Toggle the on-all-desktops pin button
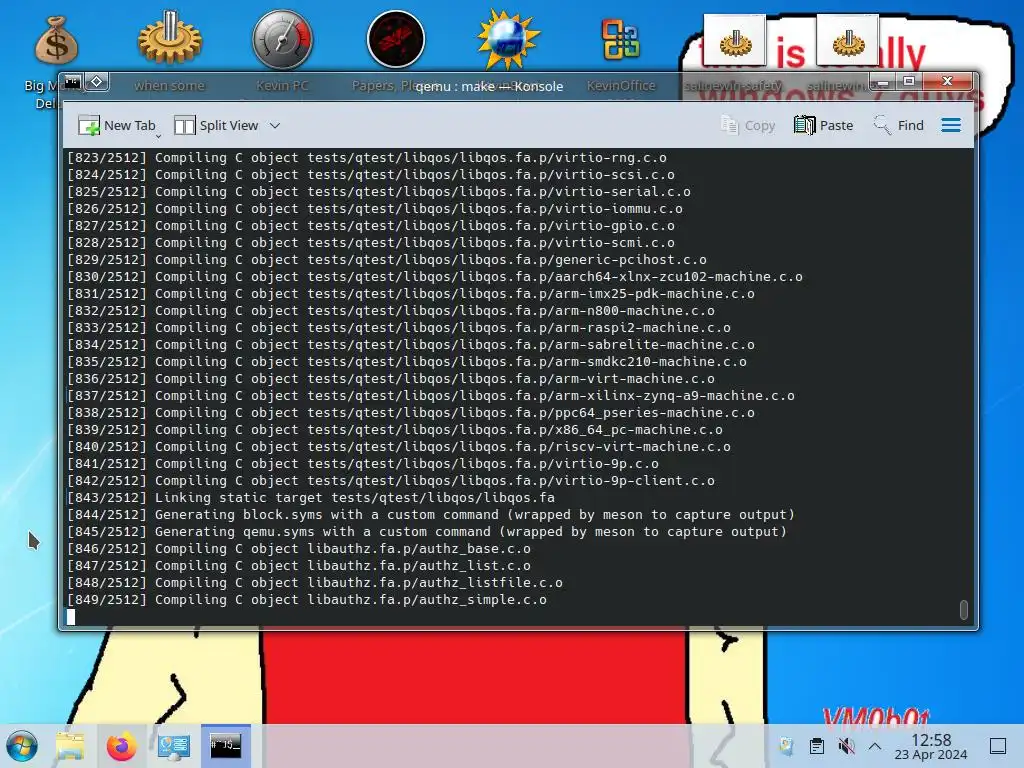This screenshot has width=1024, height=768. (97, 82)
